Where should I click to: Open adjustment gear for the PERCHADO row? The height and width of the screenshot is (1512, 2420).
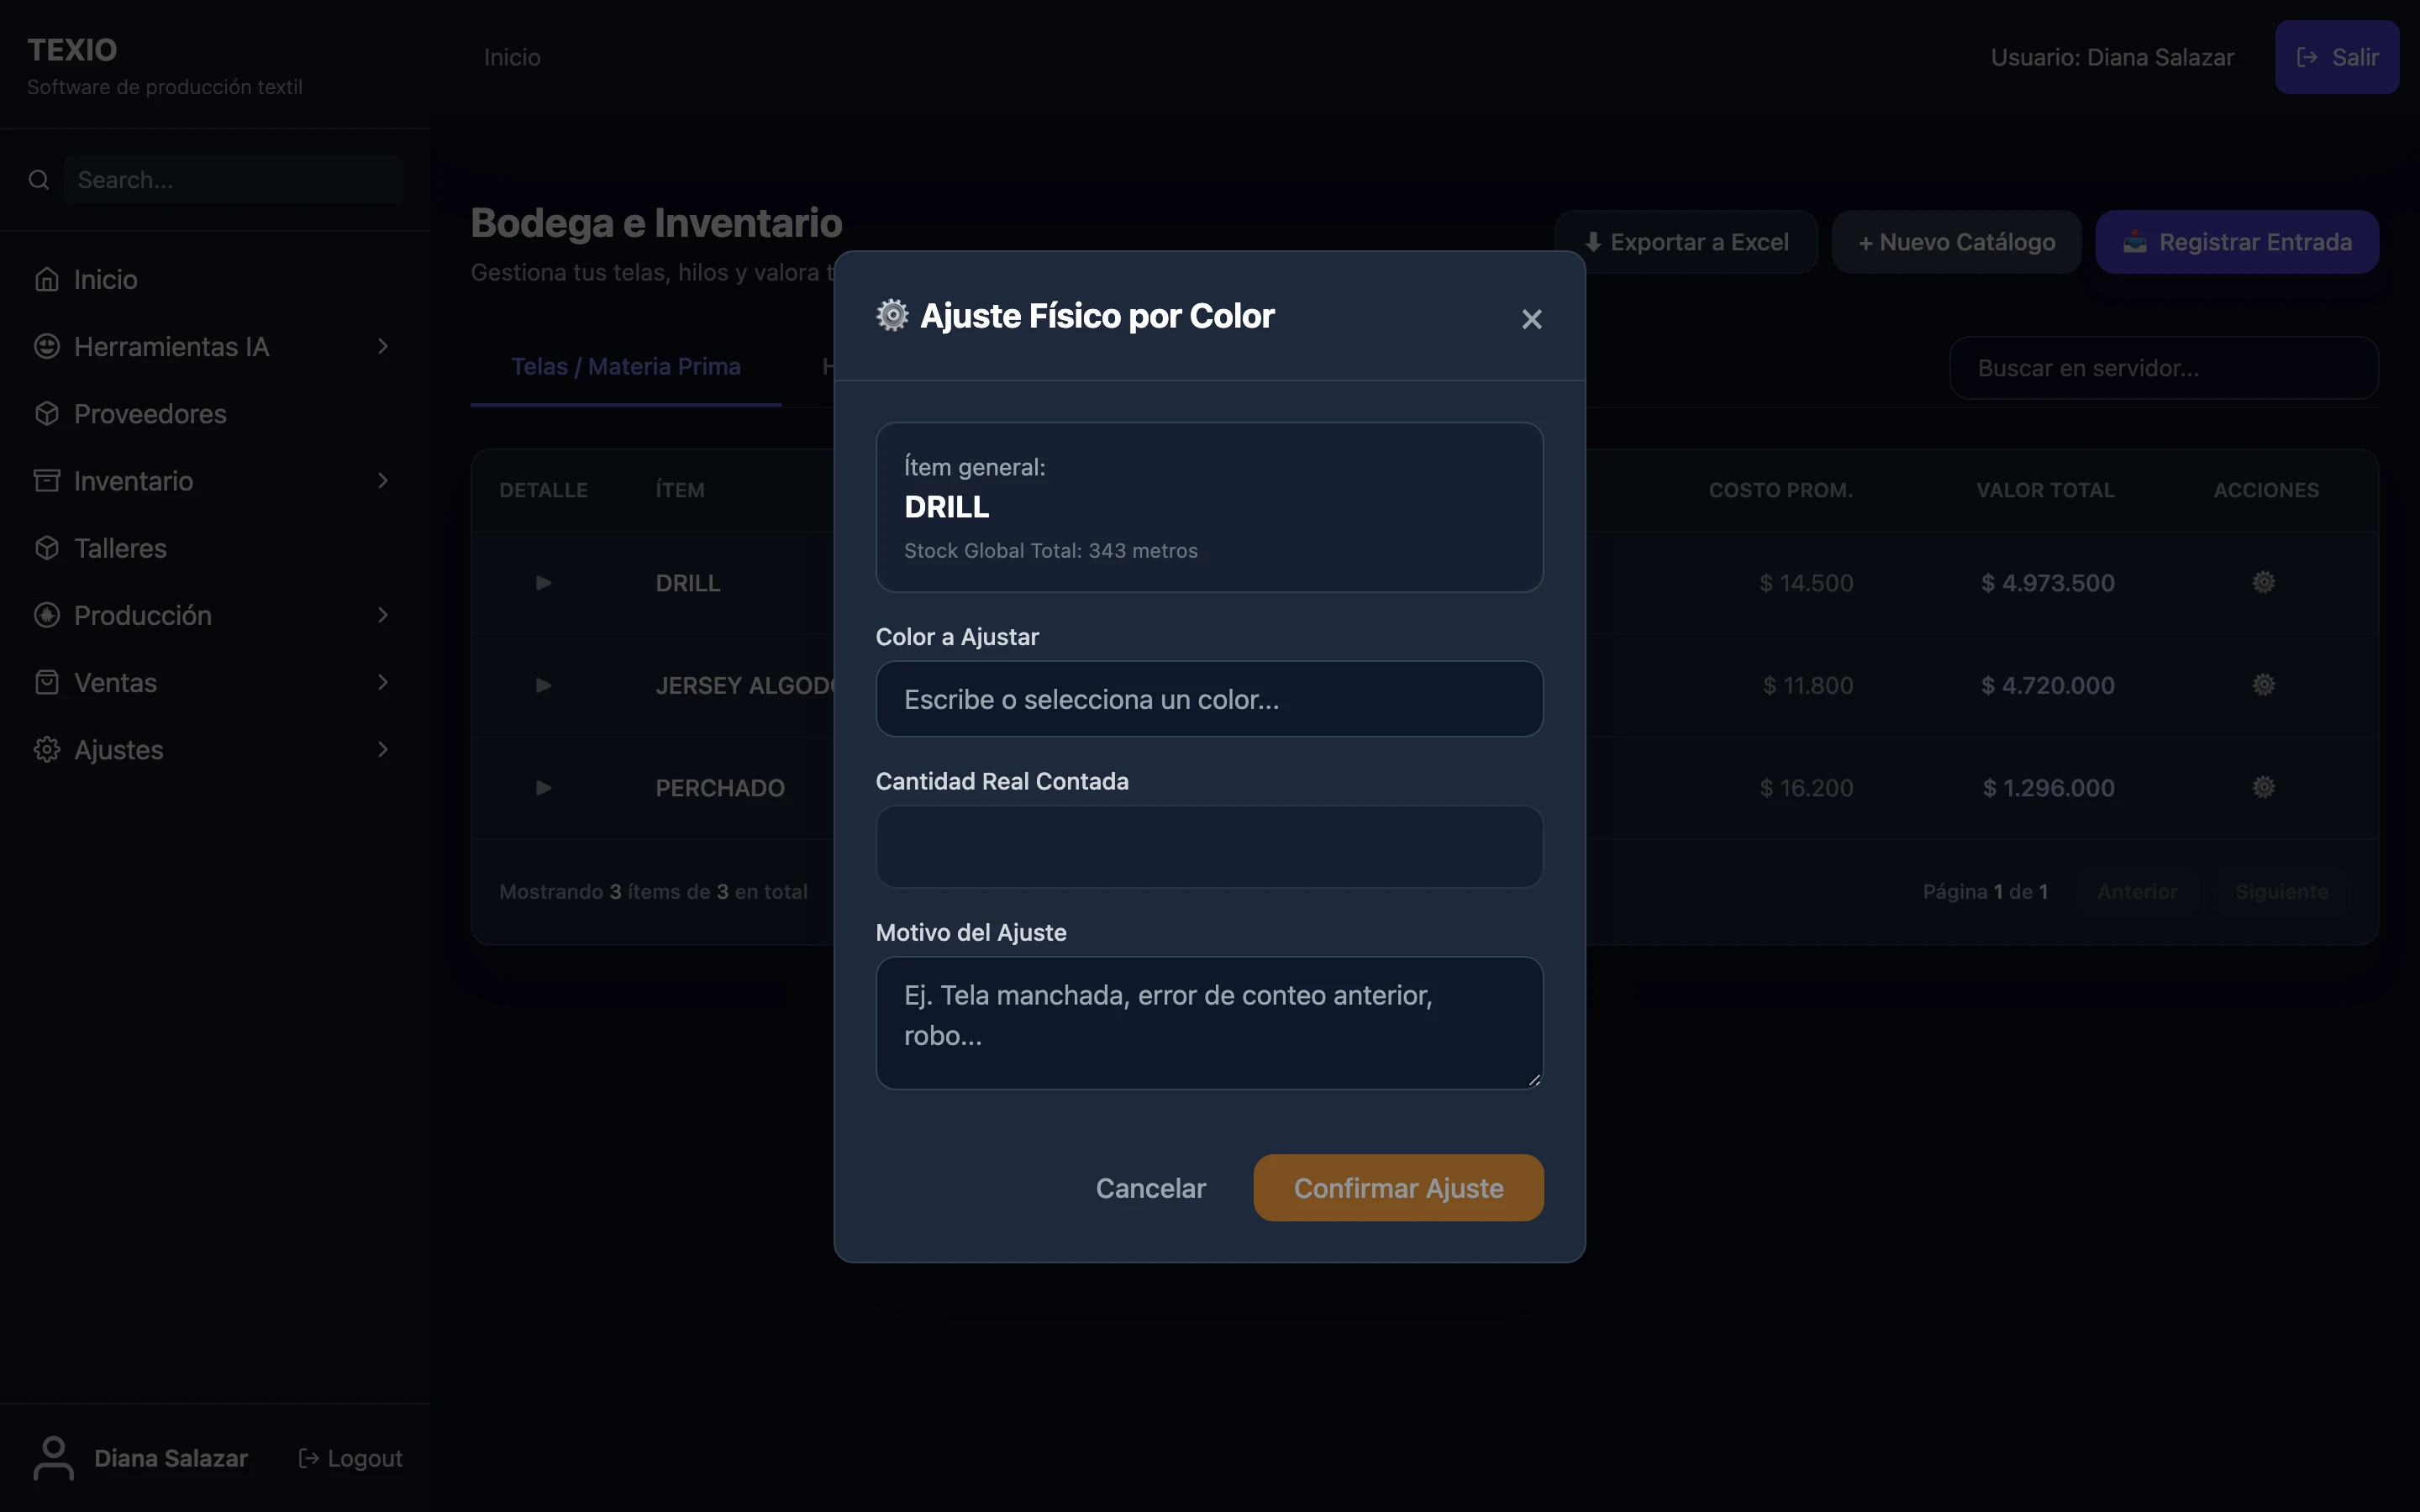click(x=2264, y=787)
